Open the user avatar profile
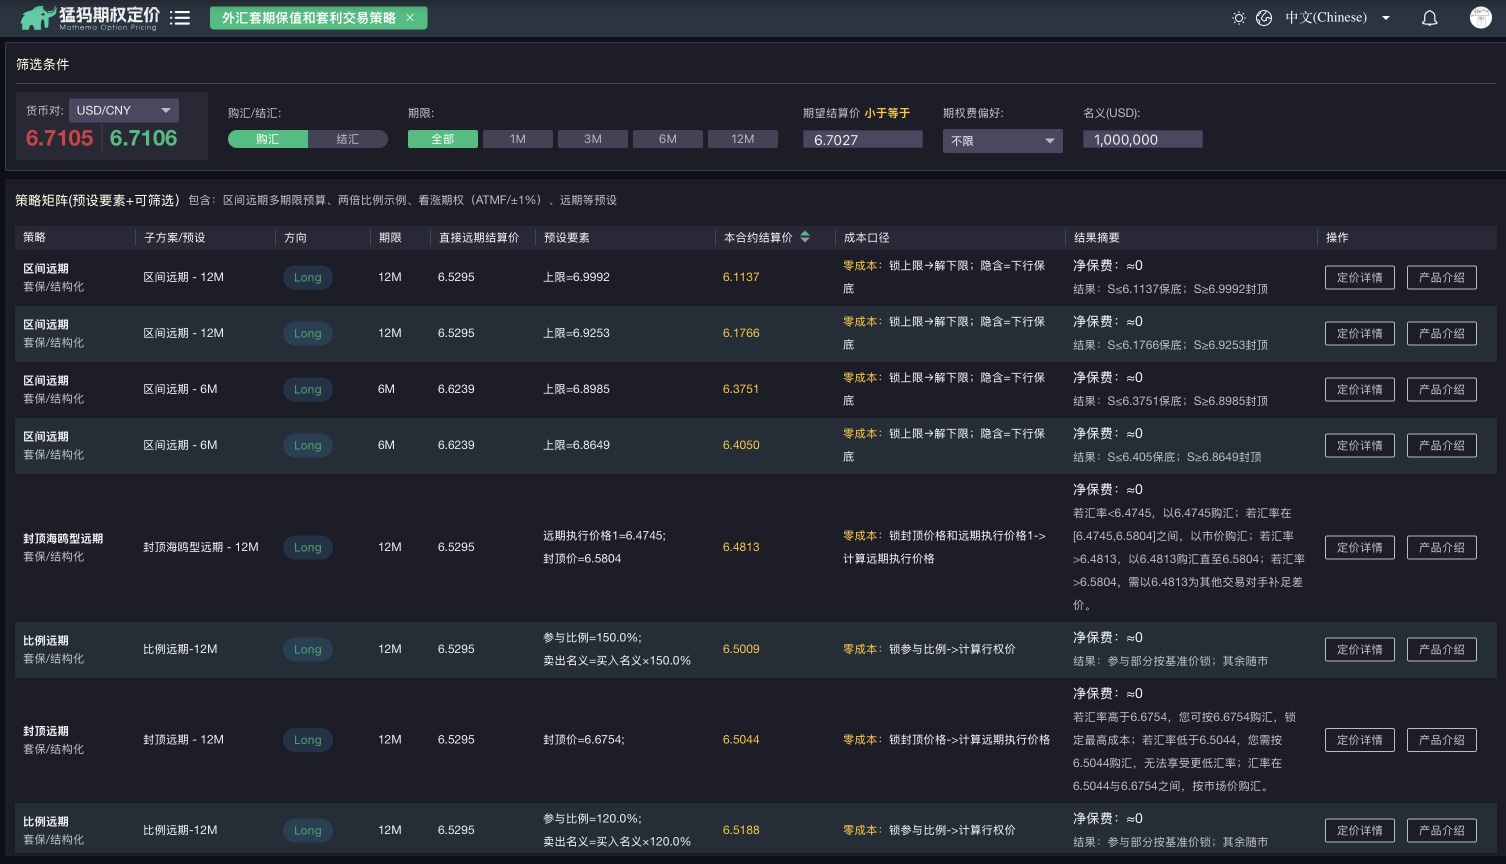This screenshot has height=864, width=1506. click(x=1481, y=18)
